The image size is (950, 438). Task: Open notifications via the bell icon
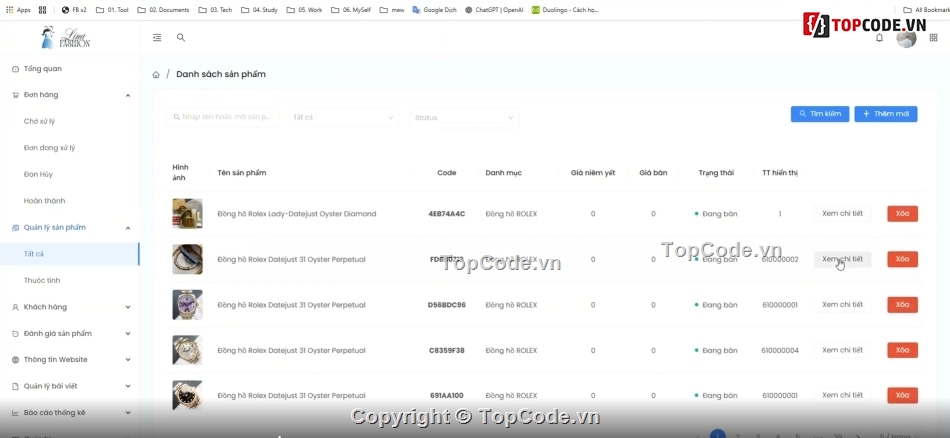point(880,38)
